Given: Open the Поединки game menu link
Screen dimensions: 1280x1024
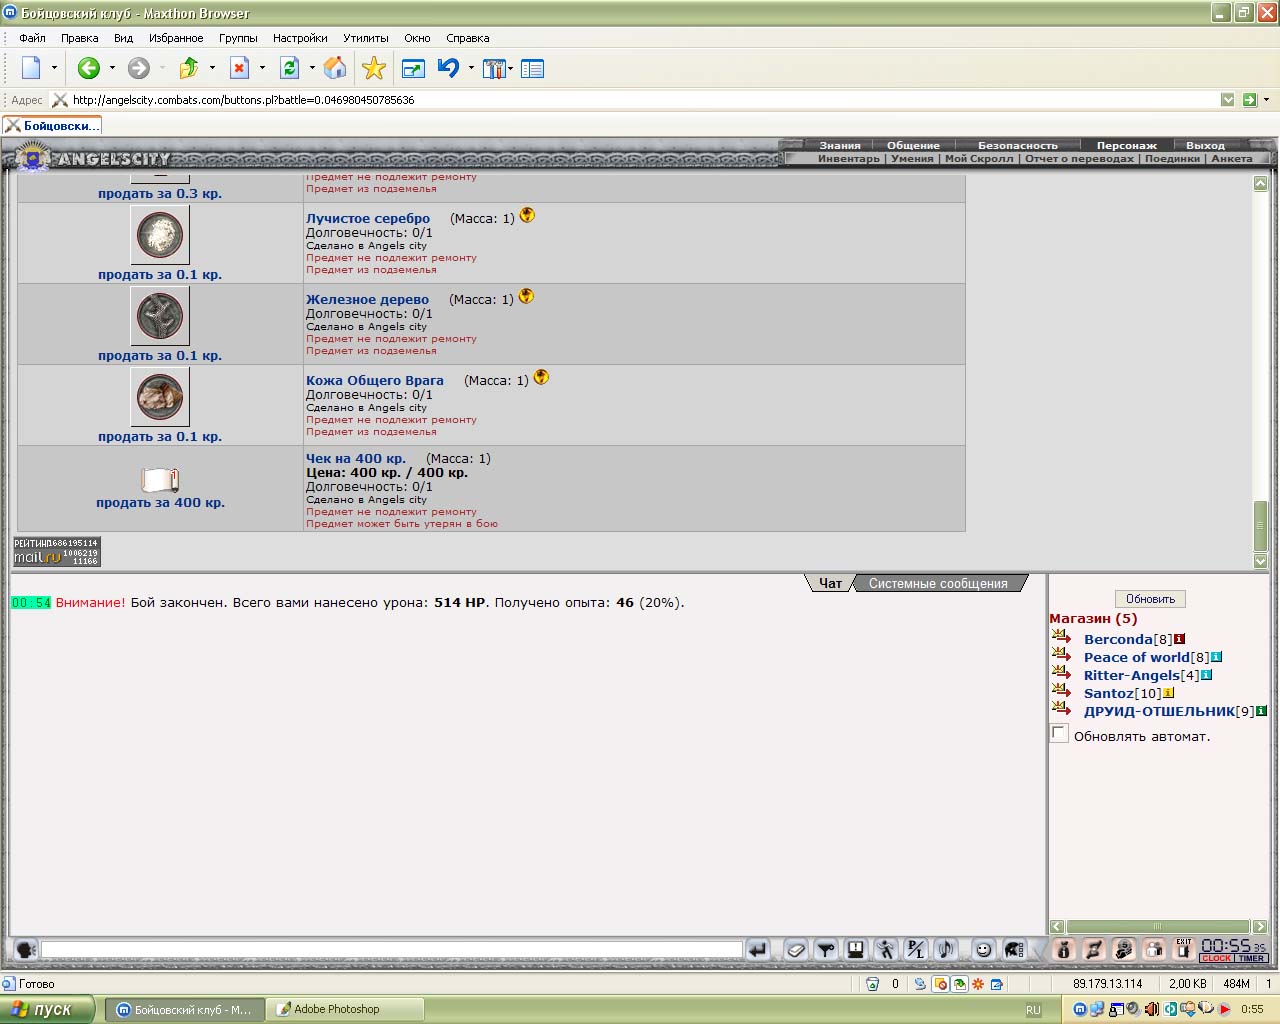Looking at the screenshot, I should point(1172,158).
